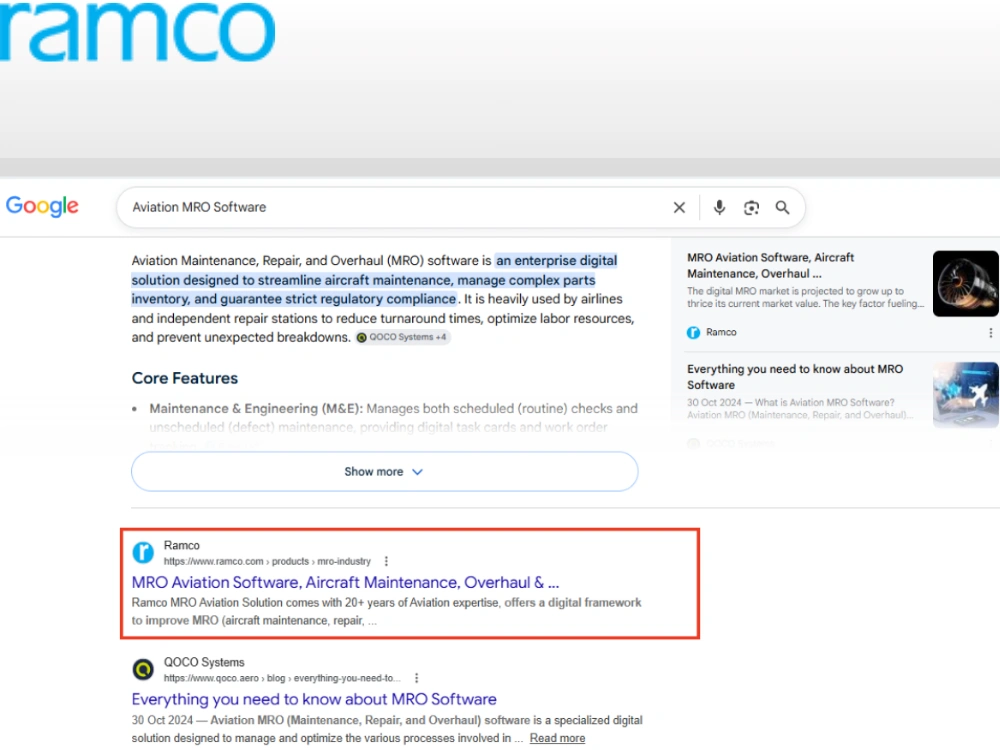Image resolution: width=1000 pixels, height=750 pixels.
Task: Click Ramco favicon in search result
Action: (143, 552)
